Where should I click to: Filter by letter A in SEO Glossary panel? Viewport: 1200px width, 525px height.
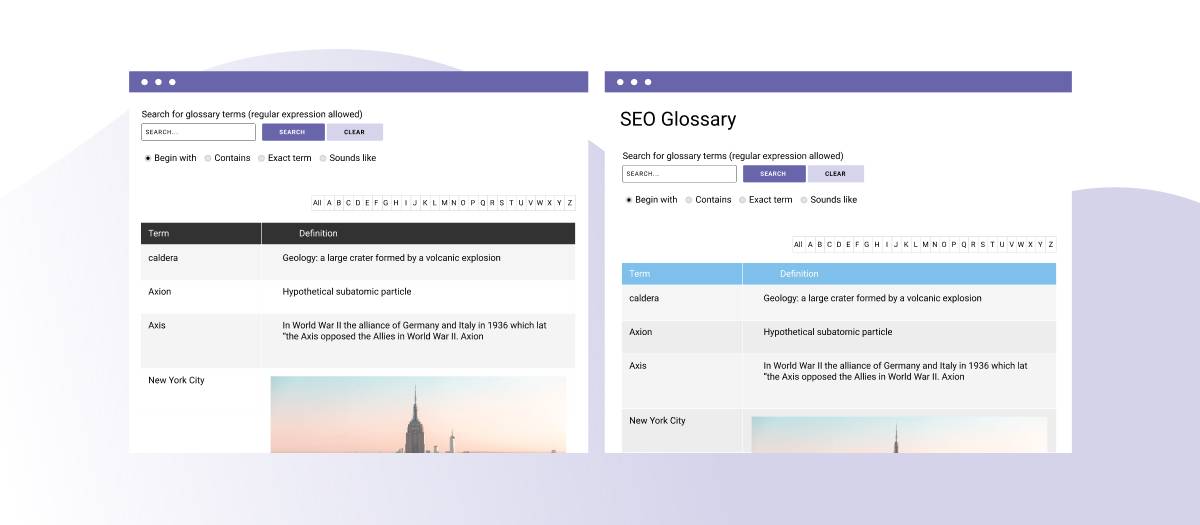pos(811,244)
